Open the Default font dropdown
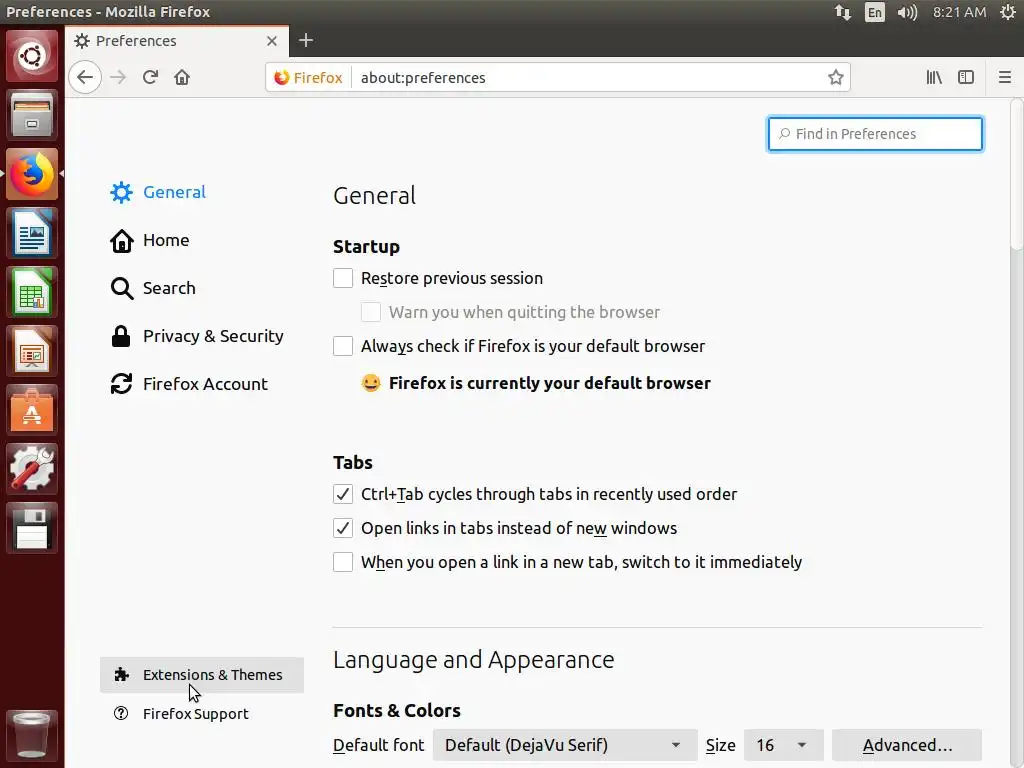Screen dimensions: 1024x768 point(565,745)
